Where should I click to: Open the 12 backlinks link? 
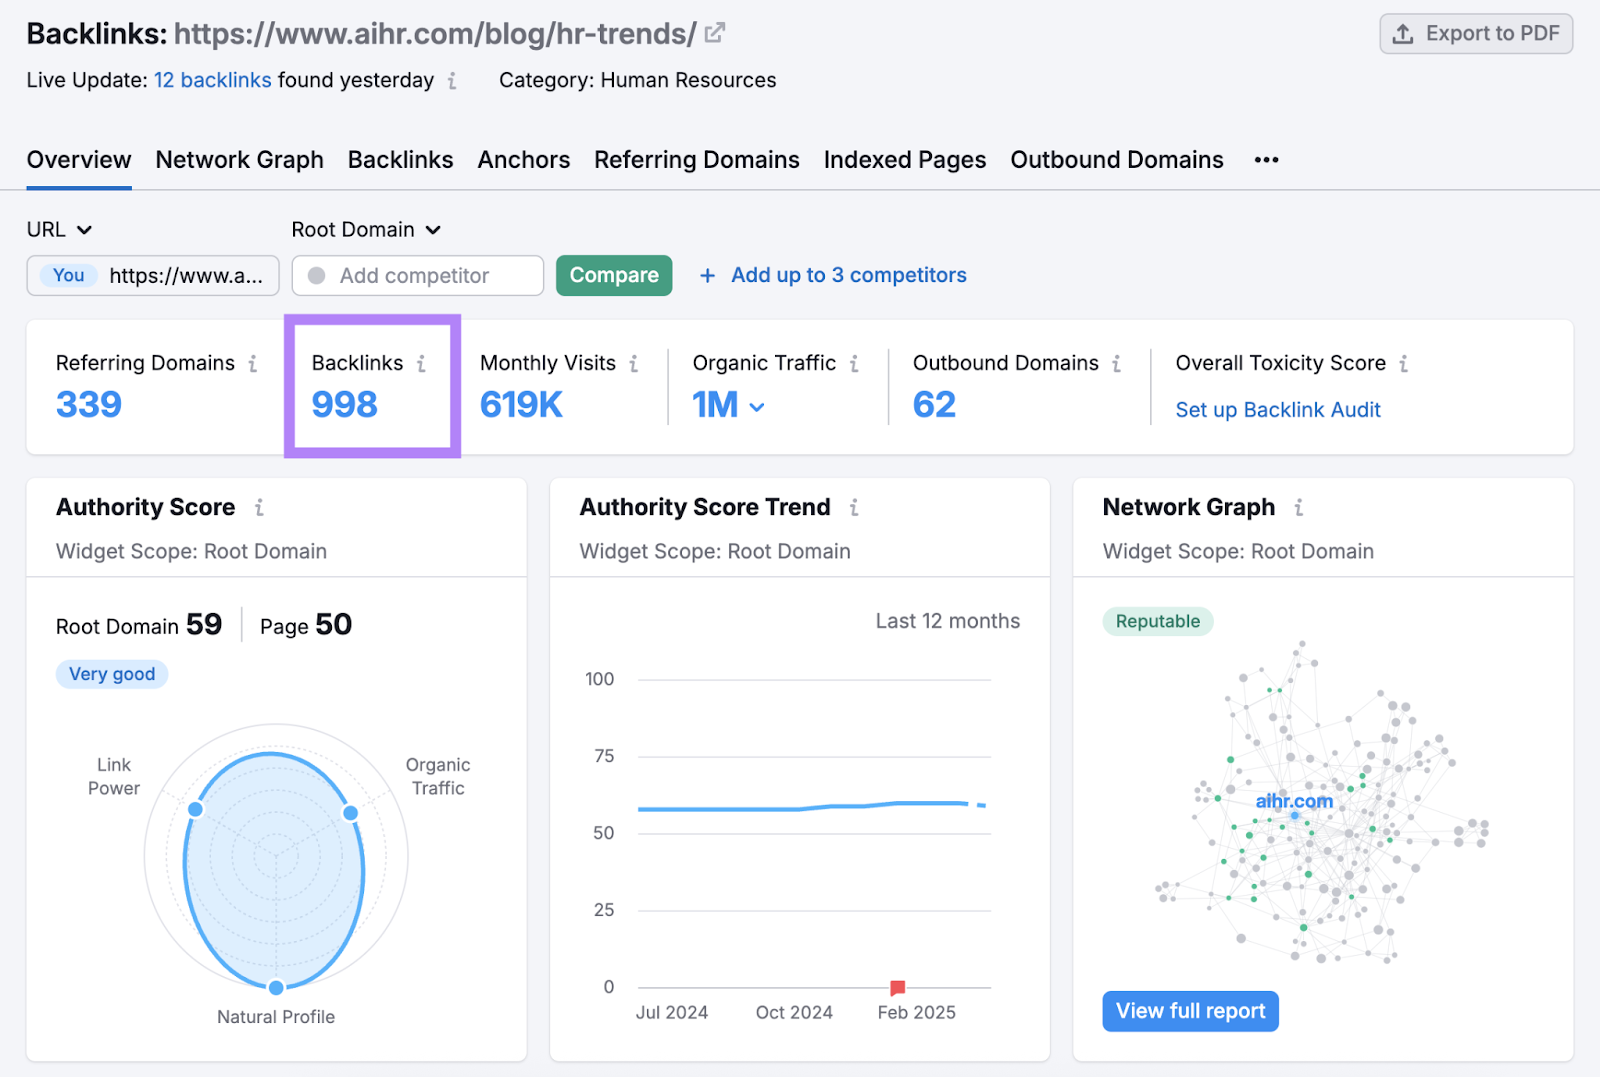coord(212,80)
